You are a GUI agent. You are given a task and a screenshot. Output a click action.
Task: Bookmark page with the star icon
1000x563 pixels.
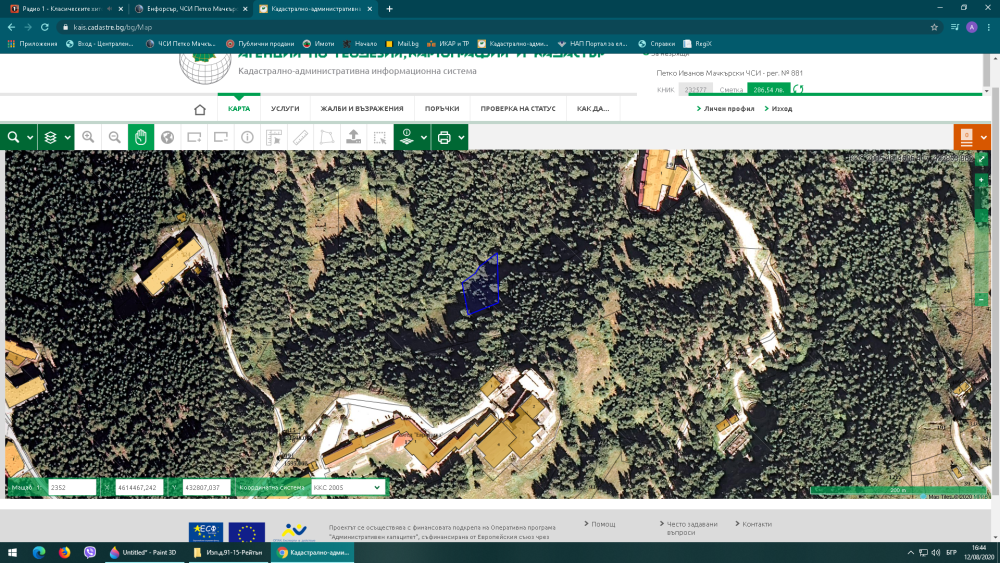point(934,27)
